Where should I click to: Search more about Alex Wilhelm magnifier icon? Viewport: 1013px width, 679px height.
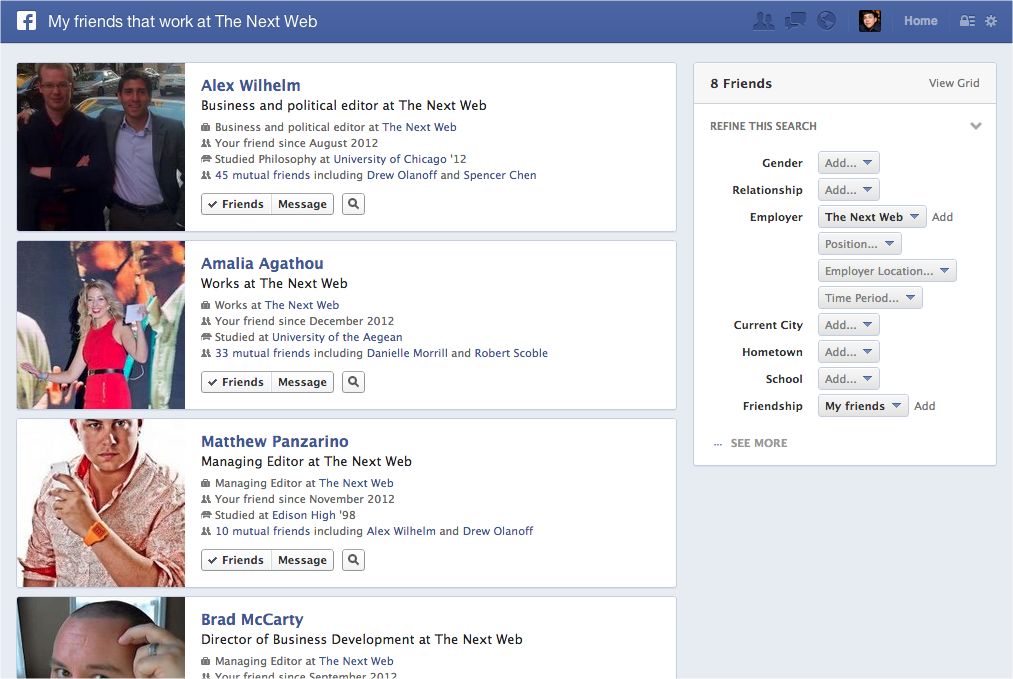pos(353,204)
